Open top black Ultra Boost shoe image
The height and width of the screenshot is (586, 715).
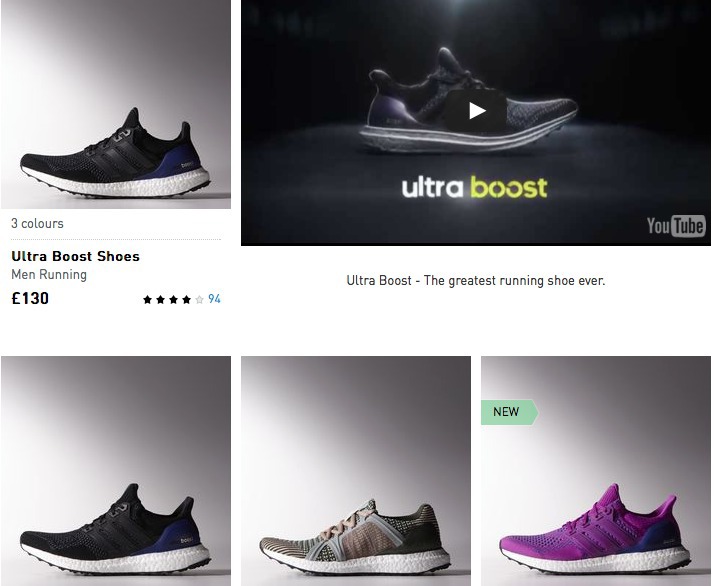click(116, 104)
